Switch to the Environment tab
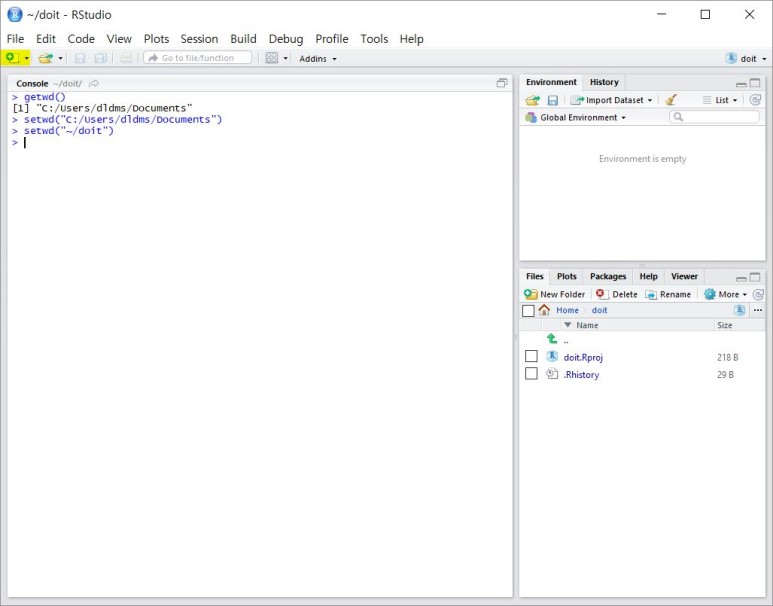This screenshot has width=773, height=606. (x=551, y=82)
